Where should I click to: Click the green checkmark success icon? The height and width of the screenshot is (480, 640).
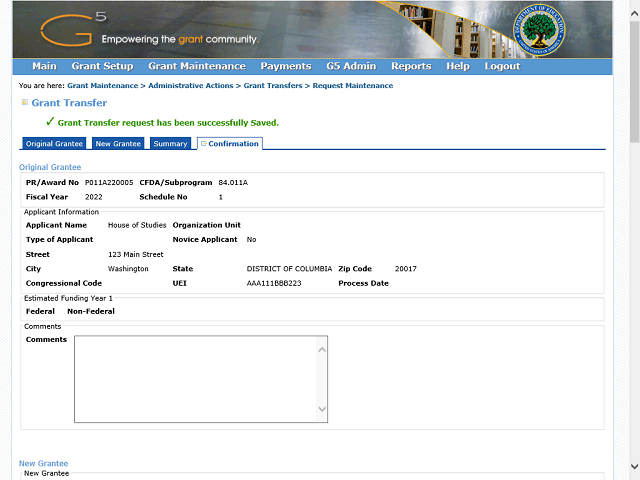pyautogui.click(x=50, y=122)
